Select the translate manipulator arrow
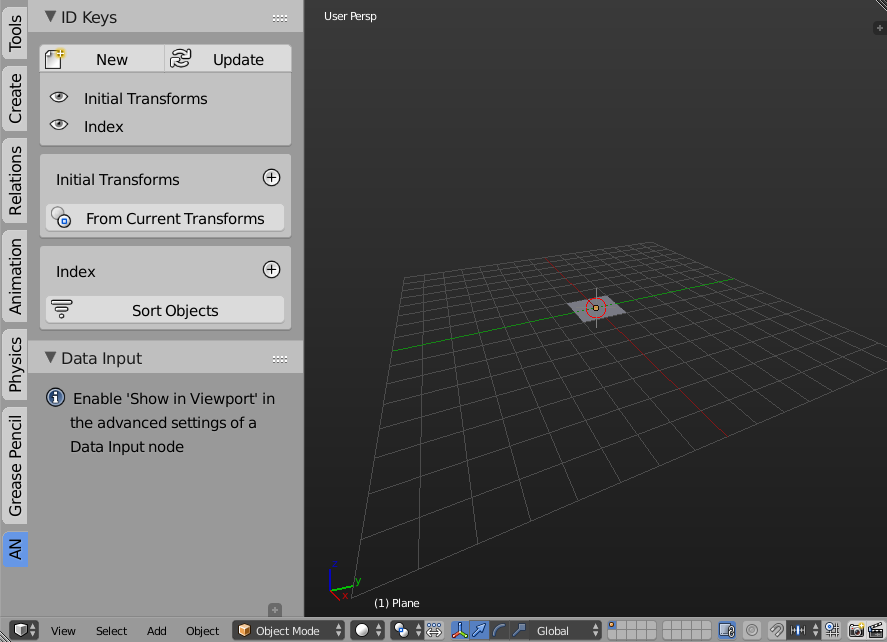 pos(479,630)
